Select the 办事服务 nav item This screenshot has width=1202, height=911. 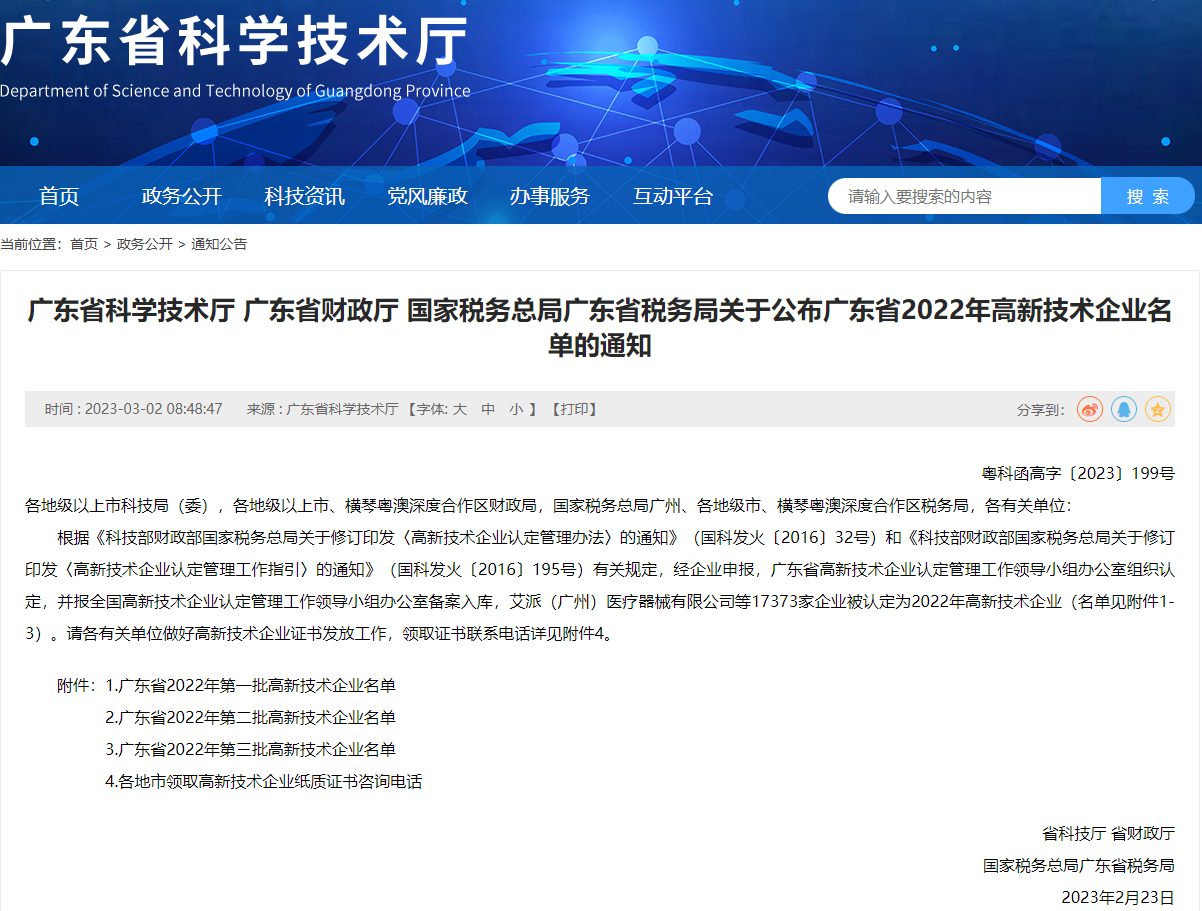coord(549,196)
